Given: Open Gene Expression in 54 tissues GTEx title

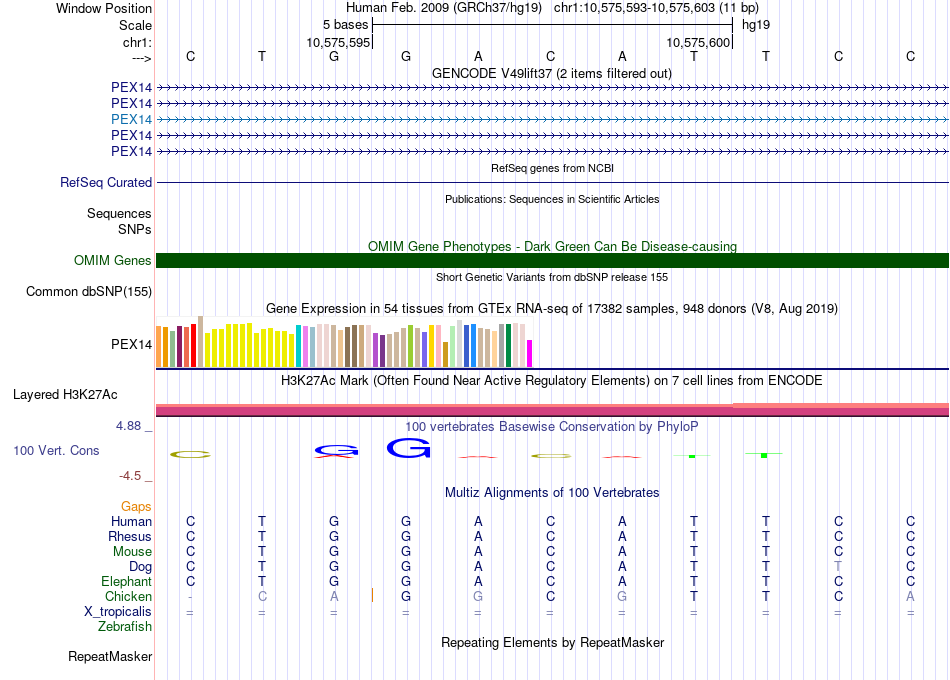Looking at the screenshot, I should click(551, 308).
